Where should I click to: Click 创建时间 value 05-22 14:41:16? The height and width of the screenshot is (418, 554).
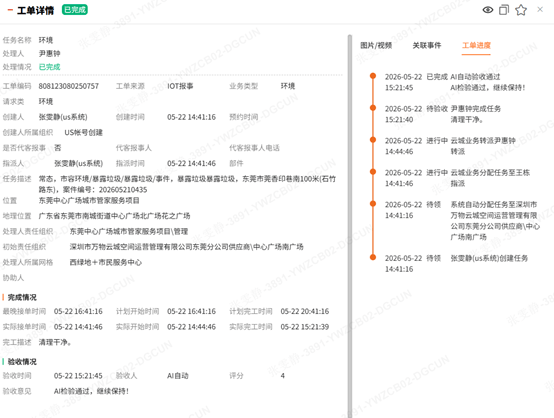[x=191, y=117]
